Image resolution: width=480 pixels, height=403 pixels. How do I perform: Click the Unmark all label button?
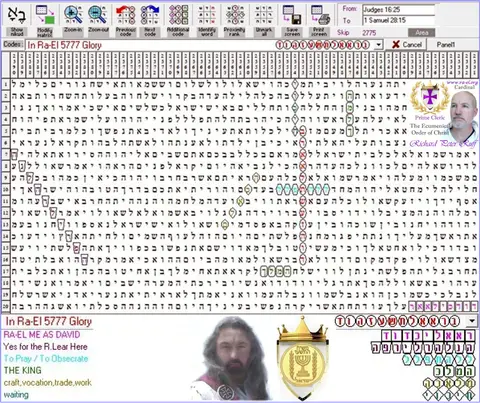tap(264, 32)
